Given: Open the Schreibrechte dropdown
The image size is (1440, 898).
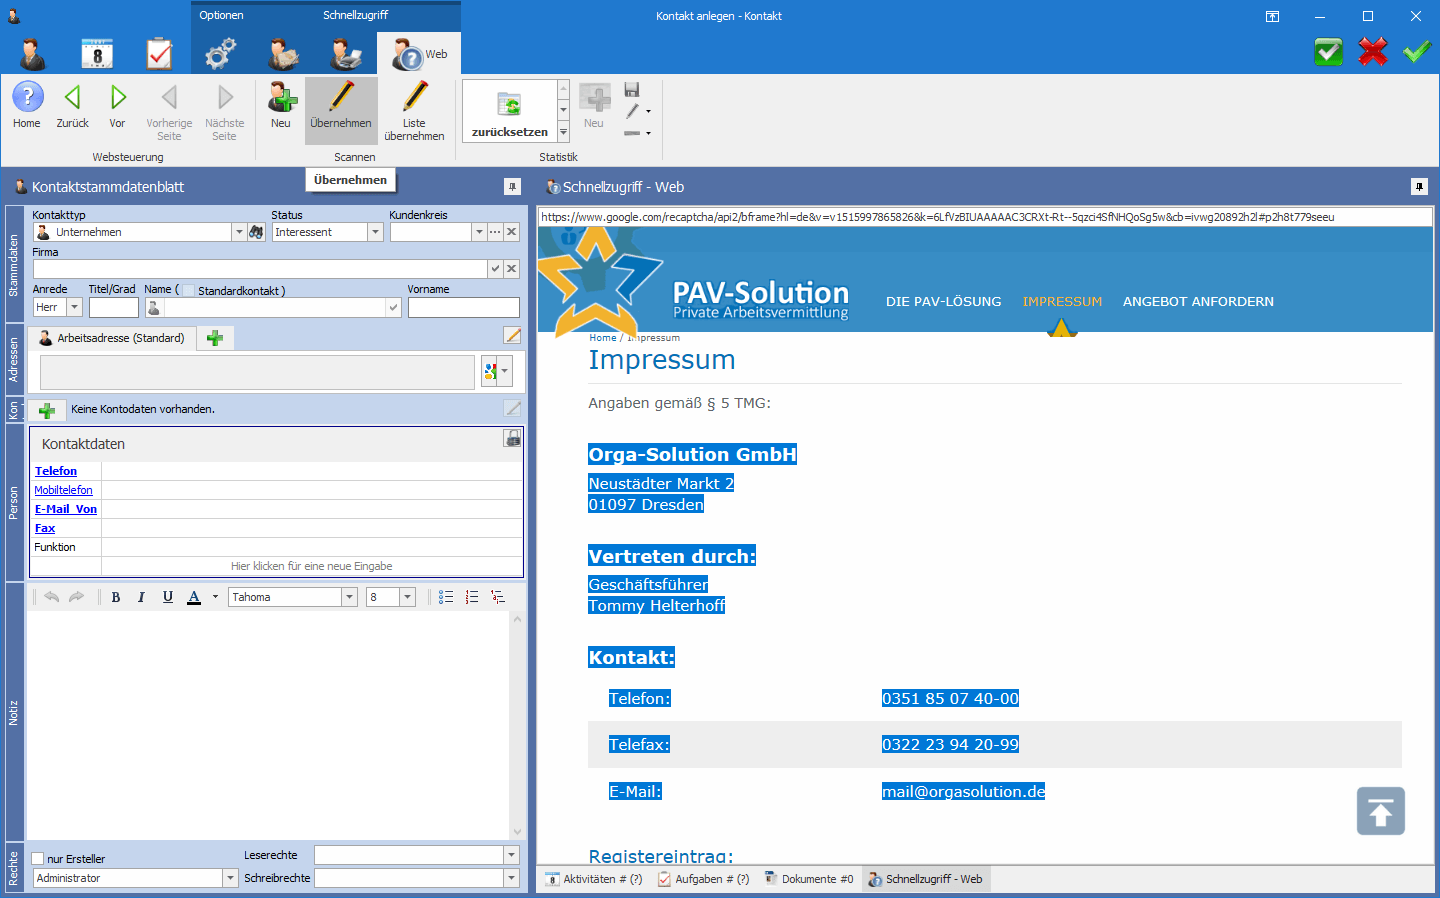Looking at the screenshot, I should click(512, 878).
